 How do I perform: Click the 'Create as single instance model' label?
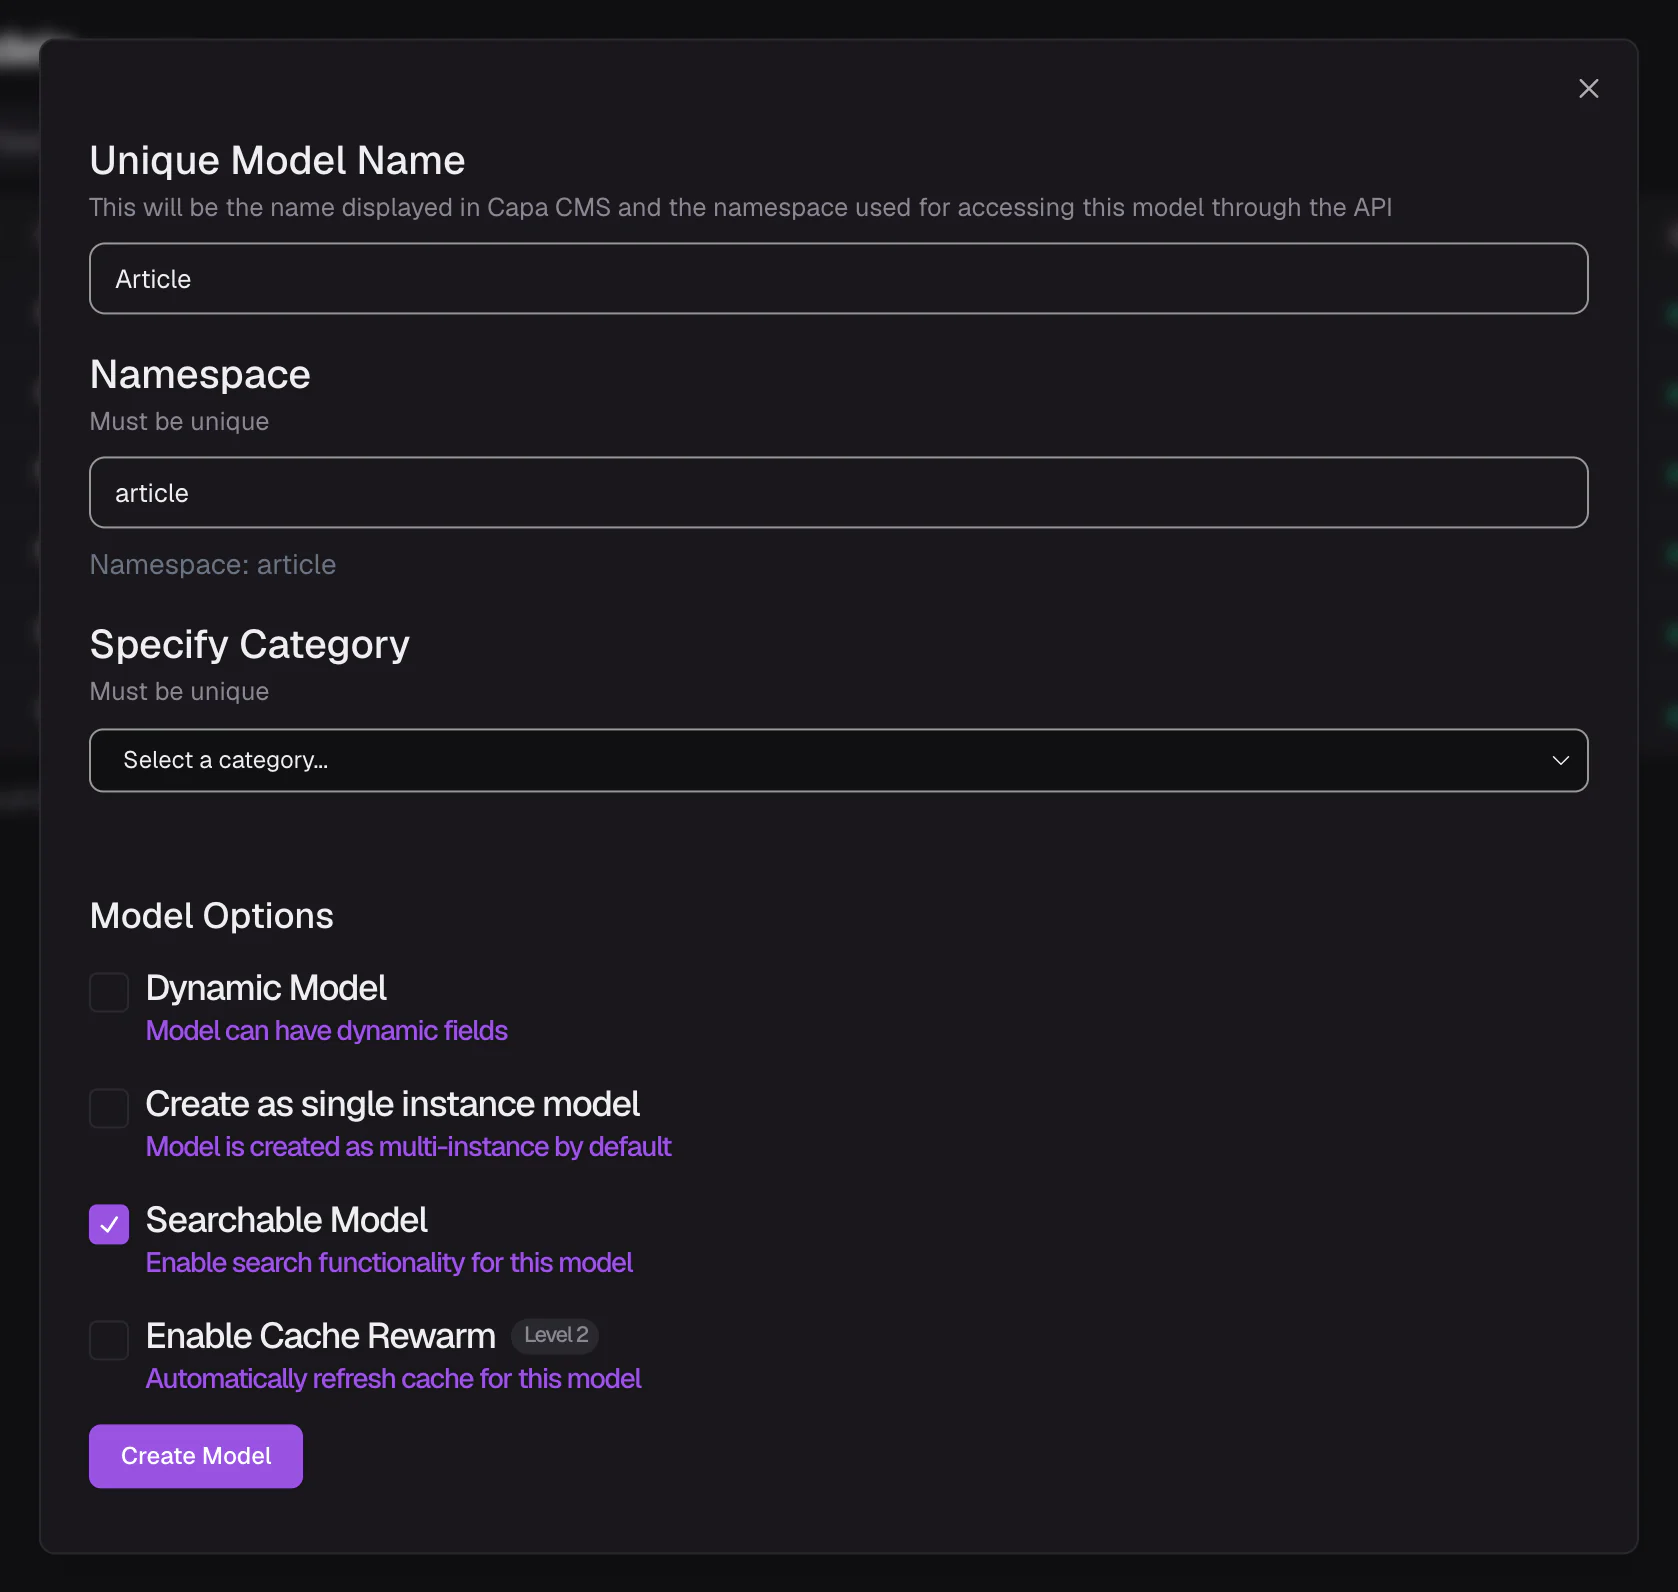click(x=393, y=1104)
